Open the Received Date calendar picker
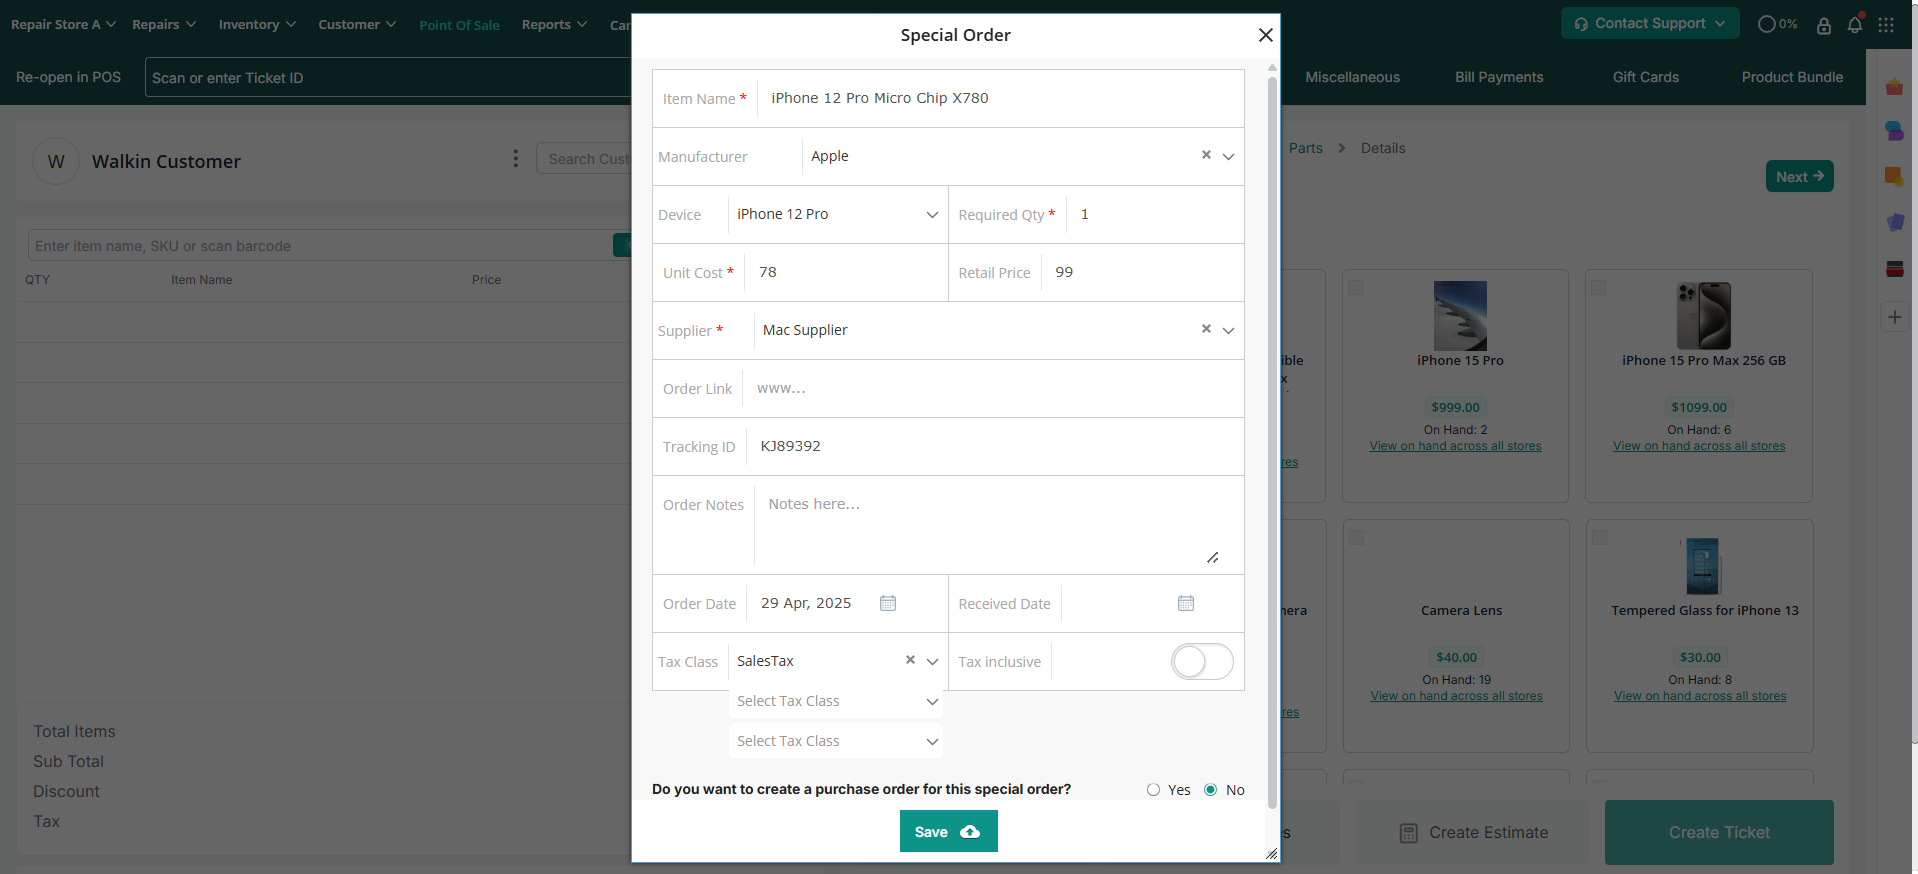The height and width of the screenshot is (874, 1918). click(1186, 603)
